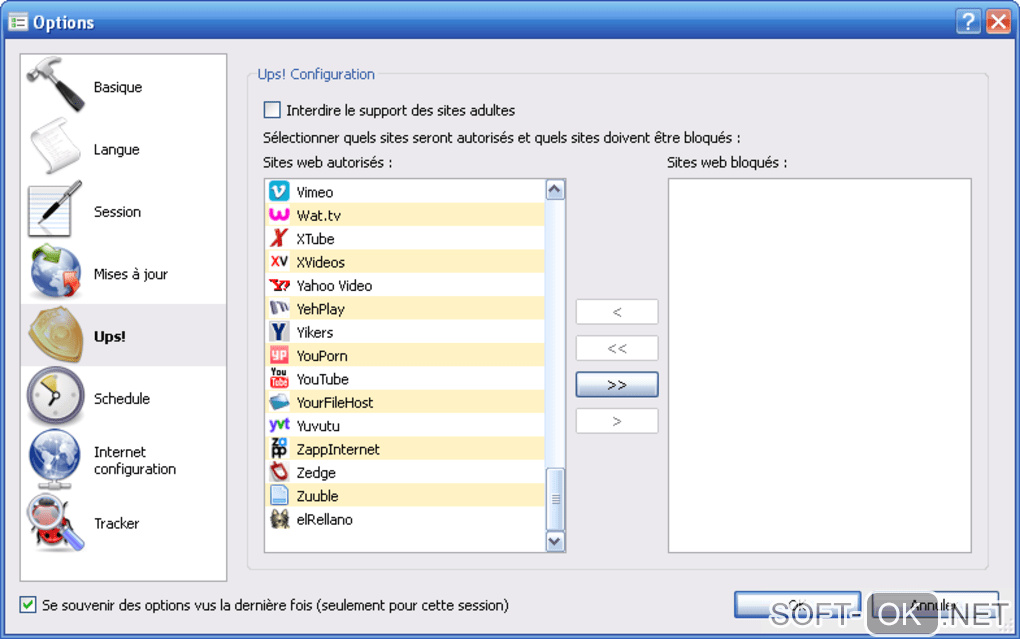Screen dimensions: 1020x639
Task: Select Yahoo Video in authorized sites
Action: pyautogui.click(x=334, y=286)
